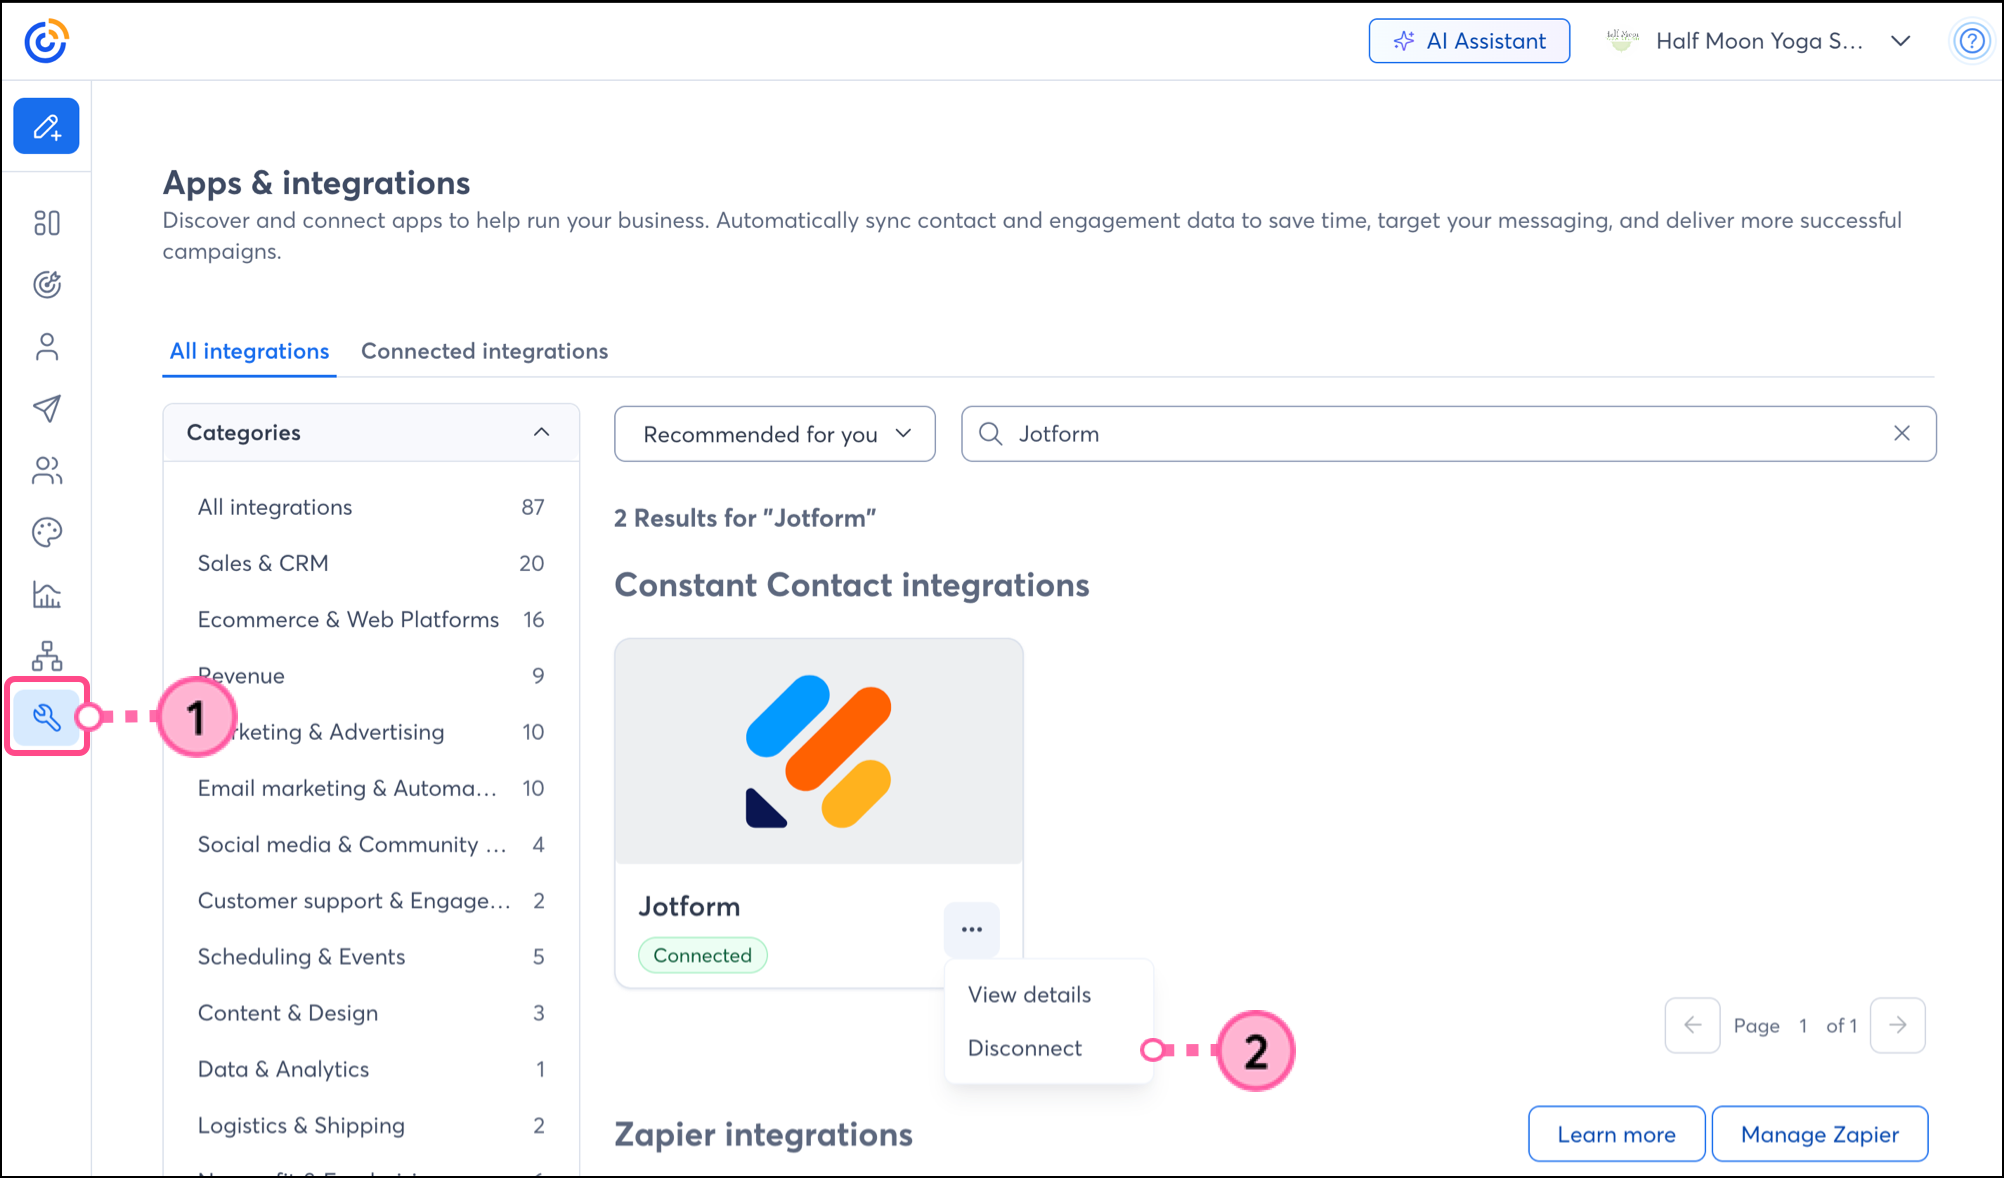Image resolution: width=2004 pixels, height=1178 pixels.
Task: Select Content & Design category
Action: point(371,1013)
